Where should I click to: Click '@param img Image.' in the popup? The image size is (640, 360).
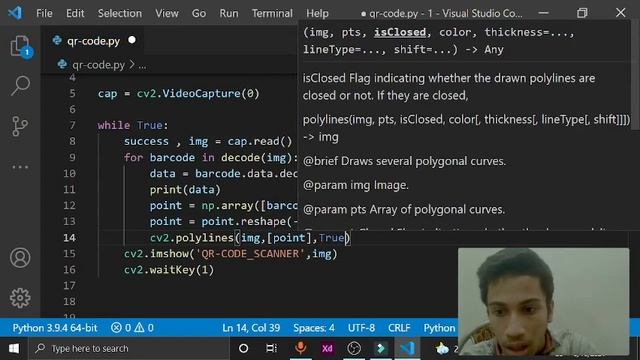coord(356,185)
